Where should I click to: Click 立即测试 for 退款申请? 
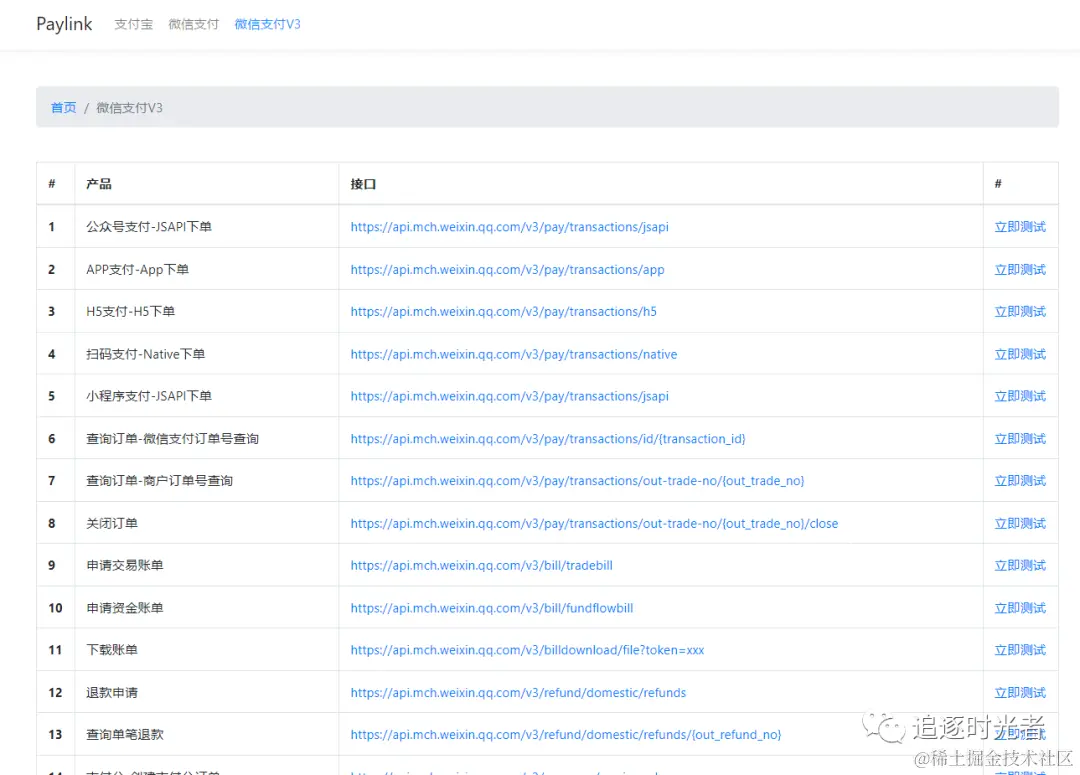coord(1019,691)
